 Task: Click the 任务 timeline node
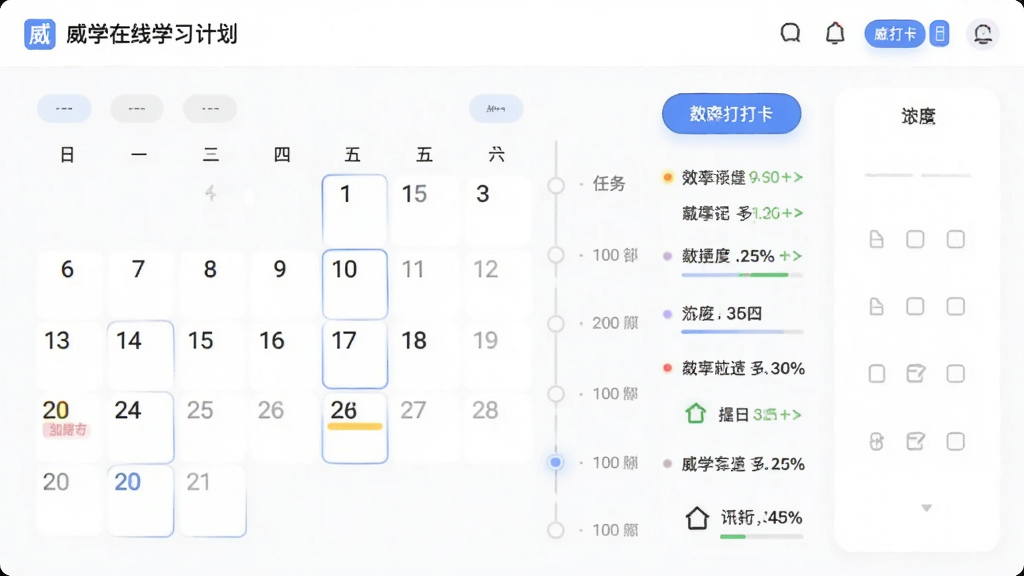[x=556, y=185]
